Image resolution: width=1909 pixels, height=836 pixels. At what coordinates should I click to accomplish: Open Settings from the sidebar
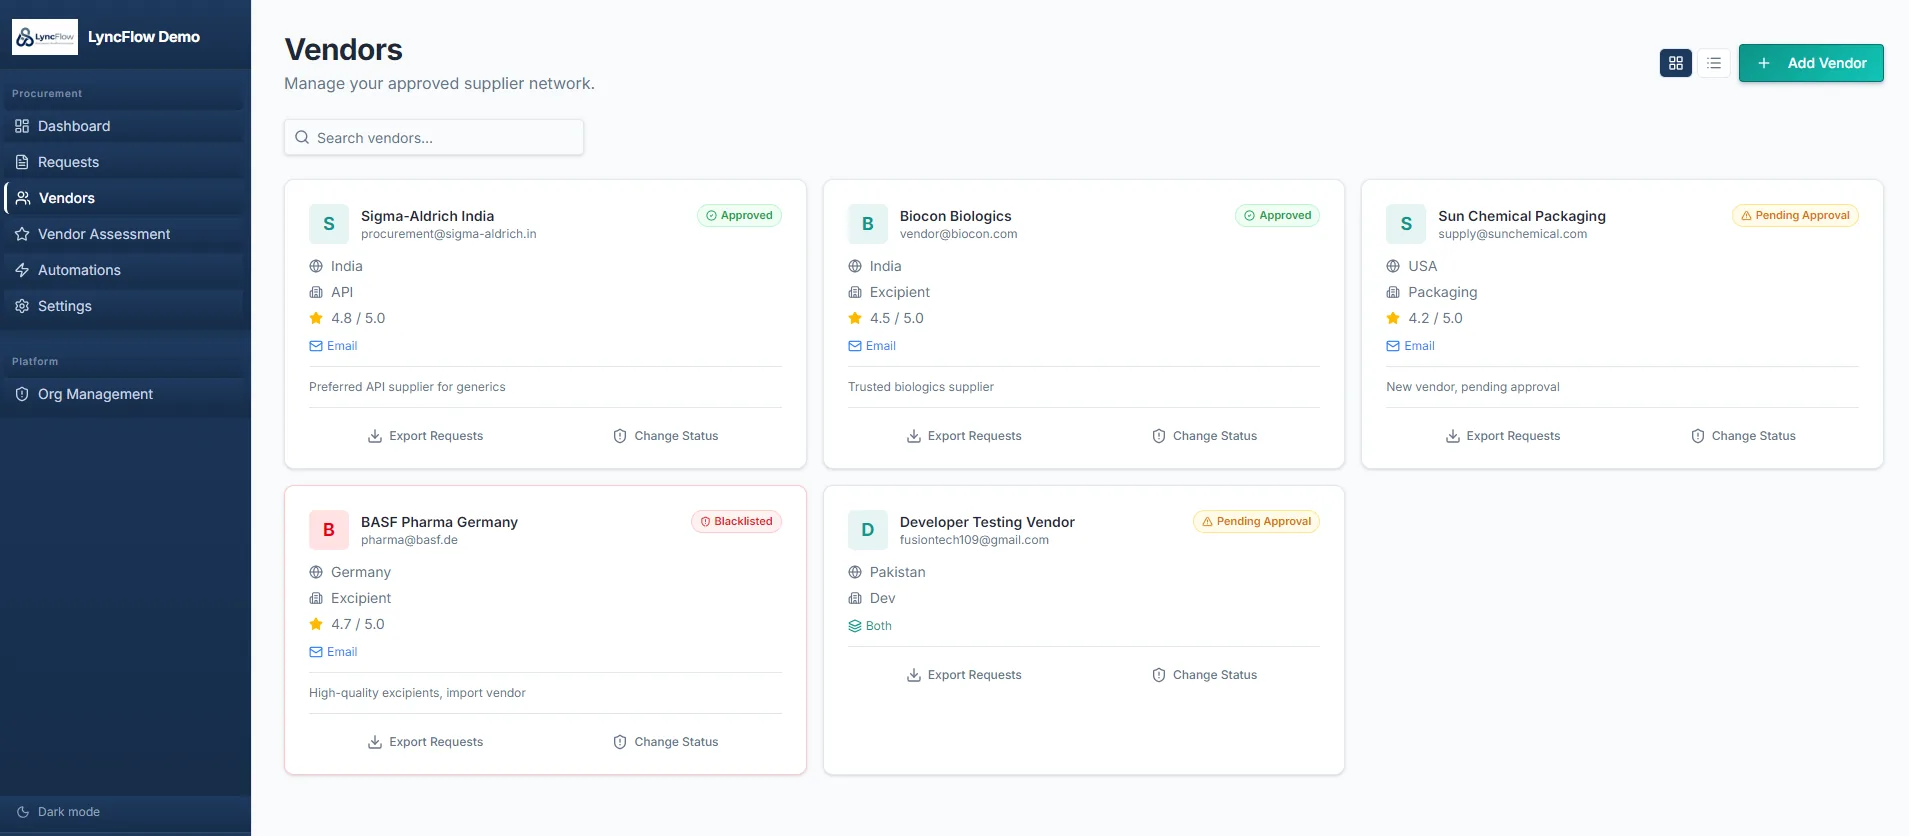coord(125,306)
